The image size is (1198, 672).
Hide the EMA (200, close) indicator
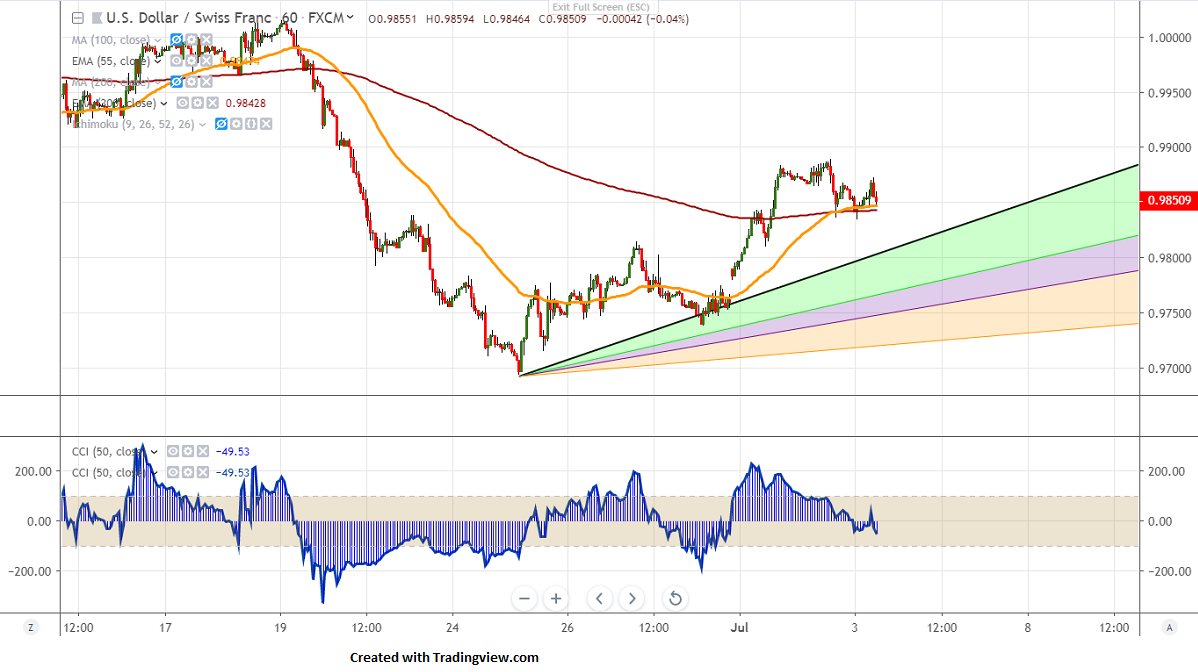coord(183,102)
